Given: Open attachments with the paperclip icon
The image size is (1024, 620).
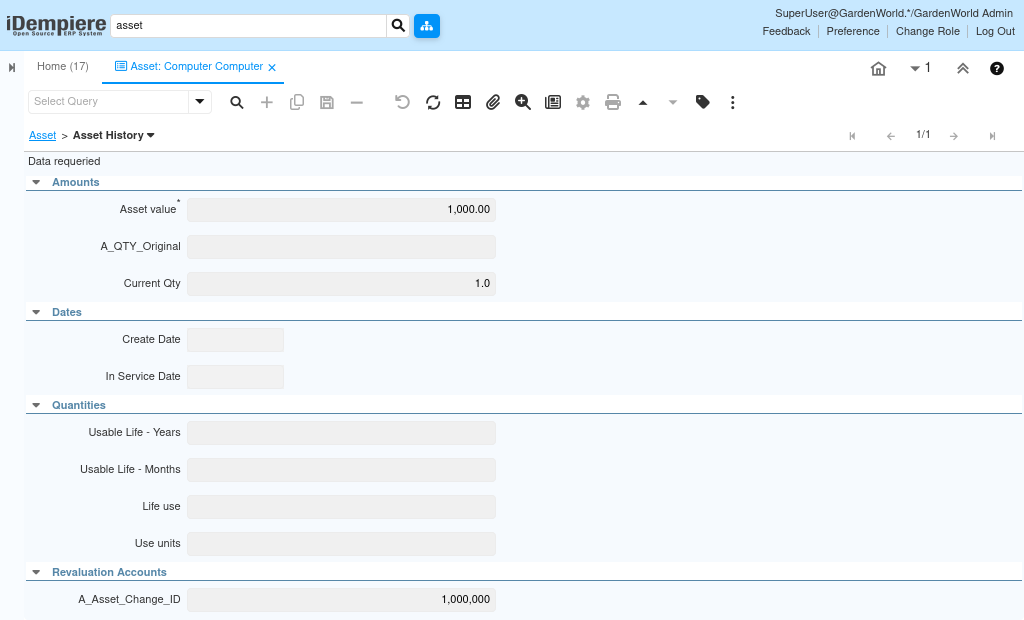Looking at the screenshot, I should click(493, 102).
